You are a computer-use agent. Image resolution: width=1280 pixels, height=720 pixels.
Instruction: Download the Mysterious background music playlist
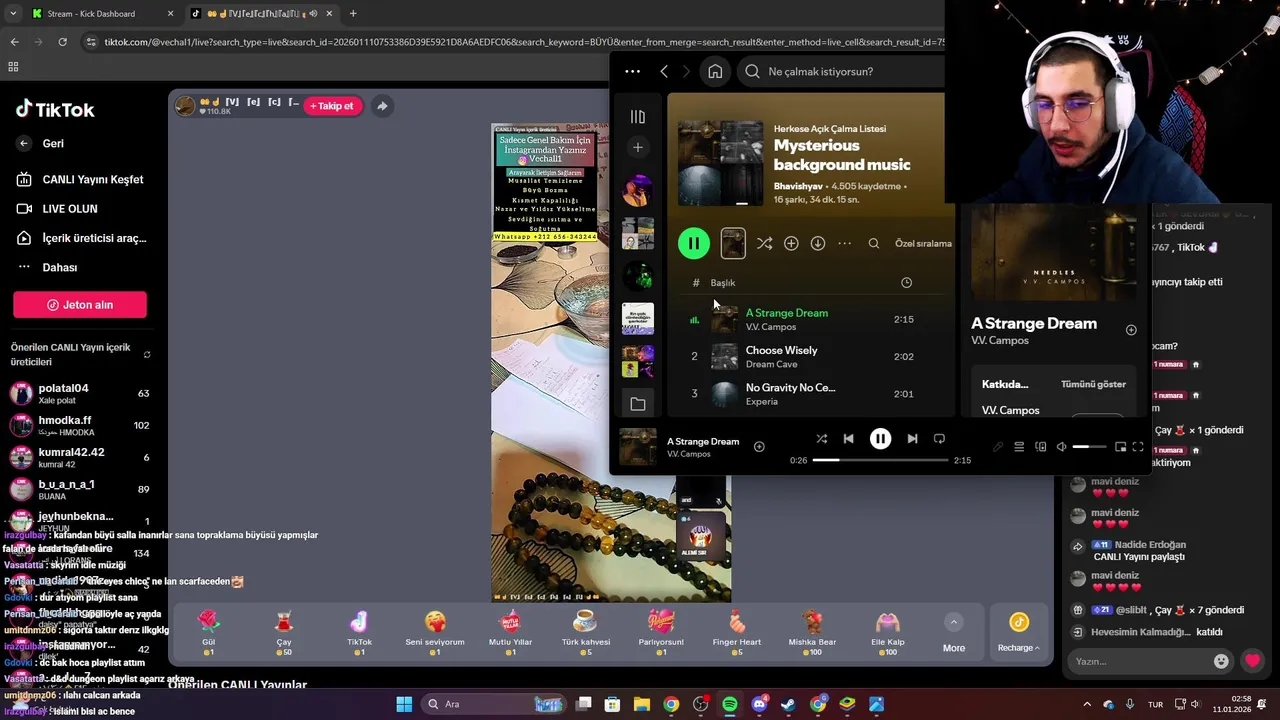[818, 243]
